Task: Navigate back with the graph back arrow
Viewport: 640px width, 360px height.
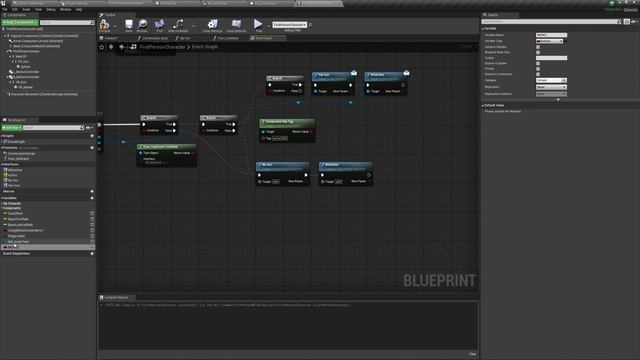Action: pos(111,47)
